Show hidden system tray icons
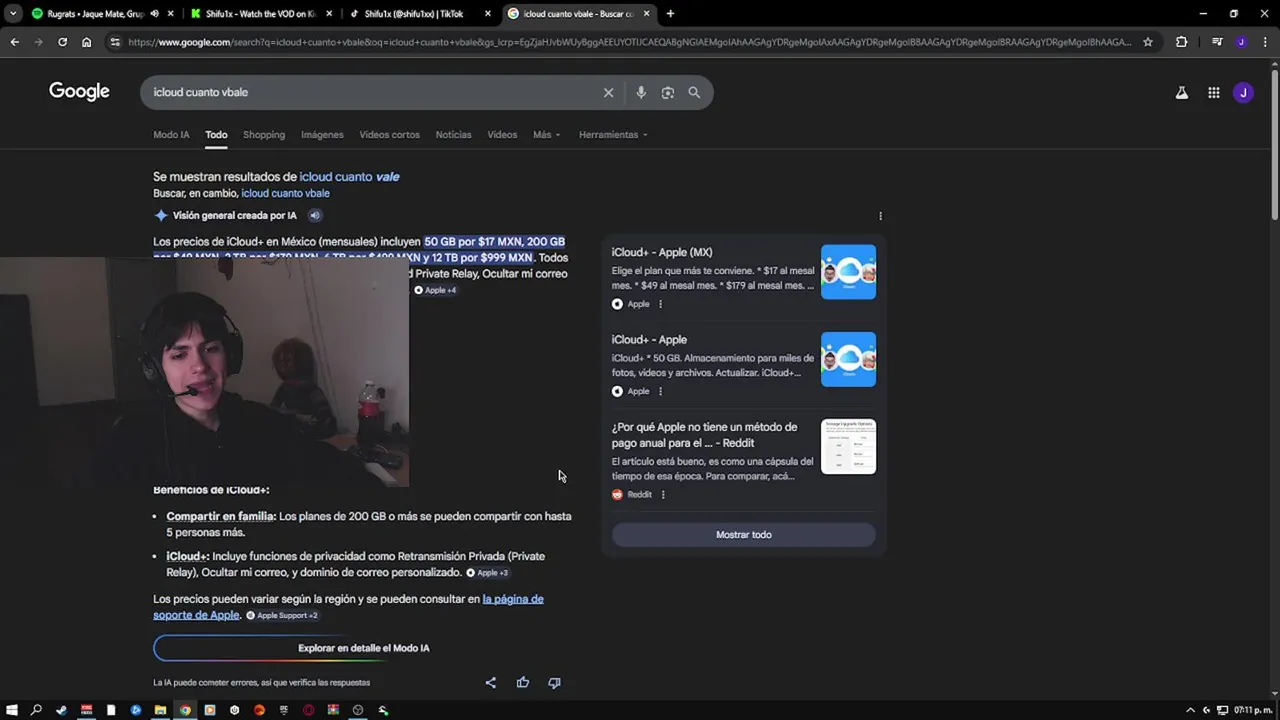The image size is (1280, 720). (1189, 710)
